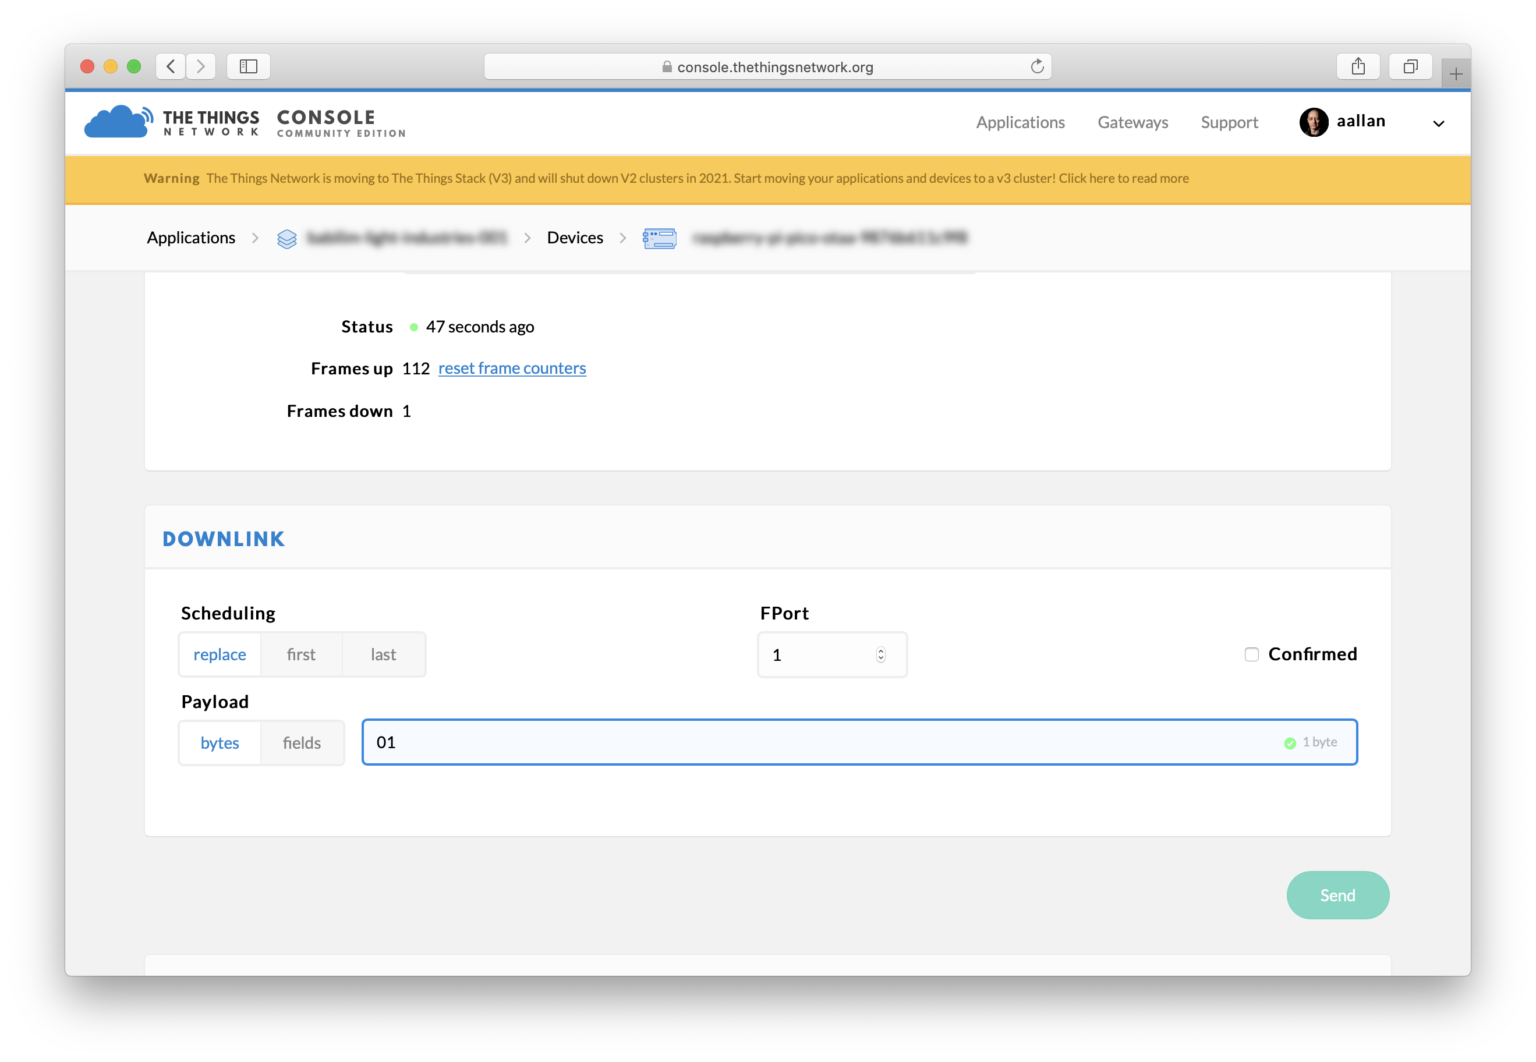The width and height of the screenshot is (1536, 1062).
Task: Open the account dropdown chevron next to aallan
Action: coord(1438,123)
